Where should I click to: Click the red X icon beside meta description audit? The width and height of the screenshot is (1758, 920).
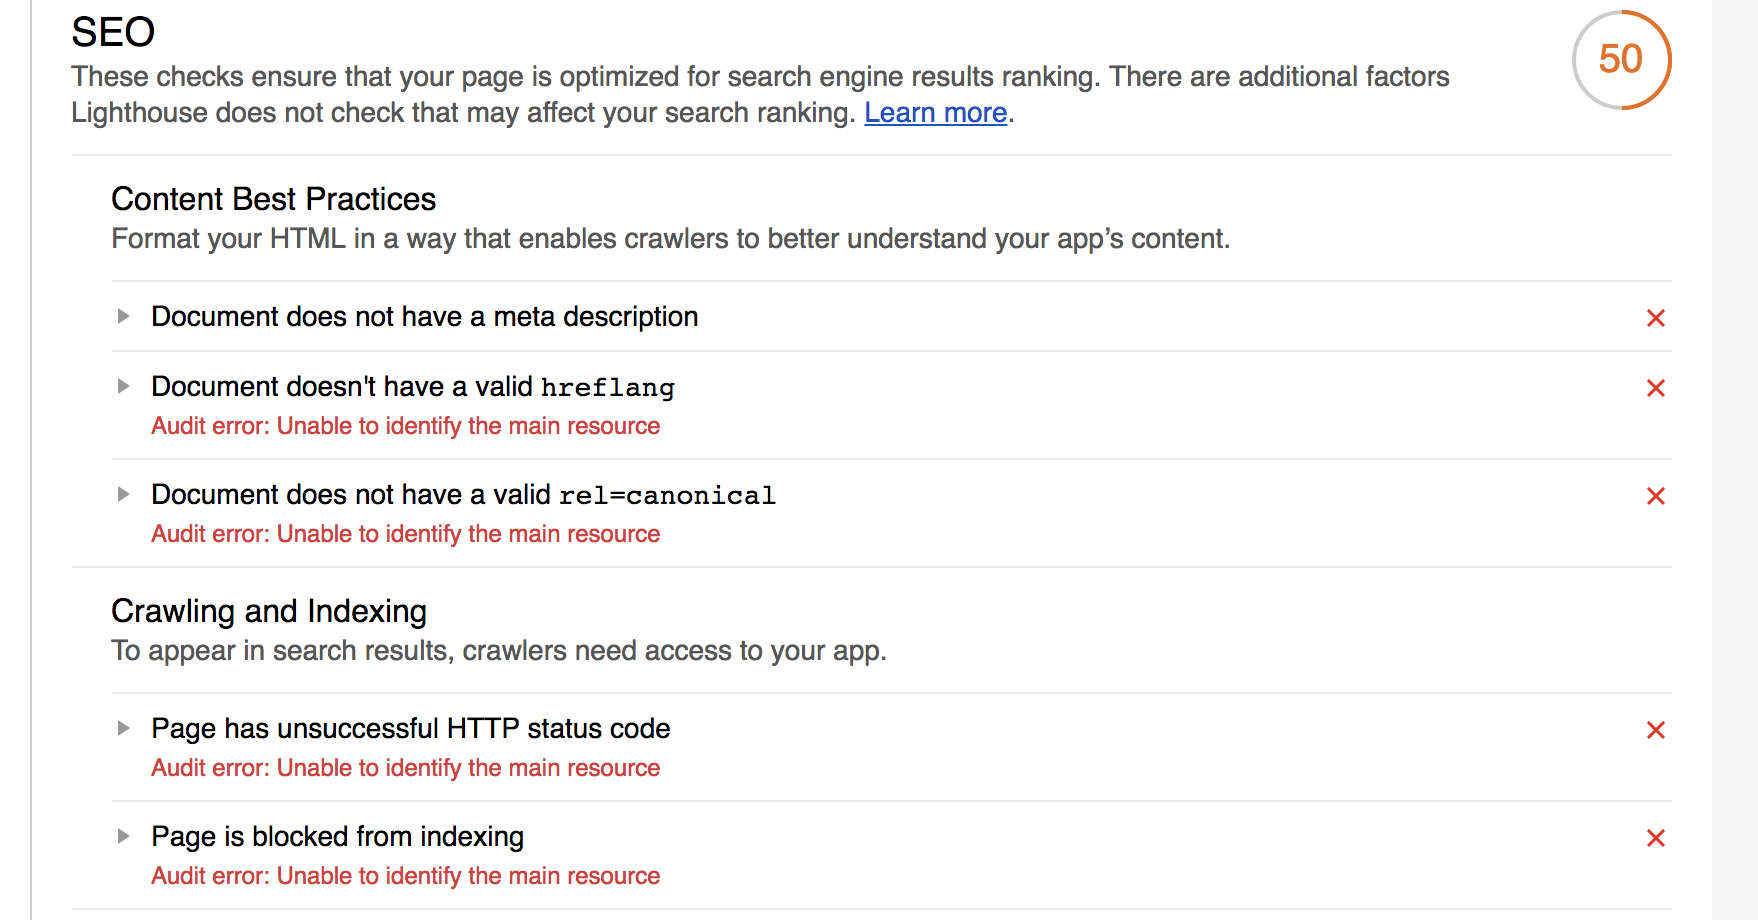pyautogui.click(x=1656, y=318)
